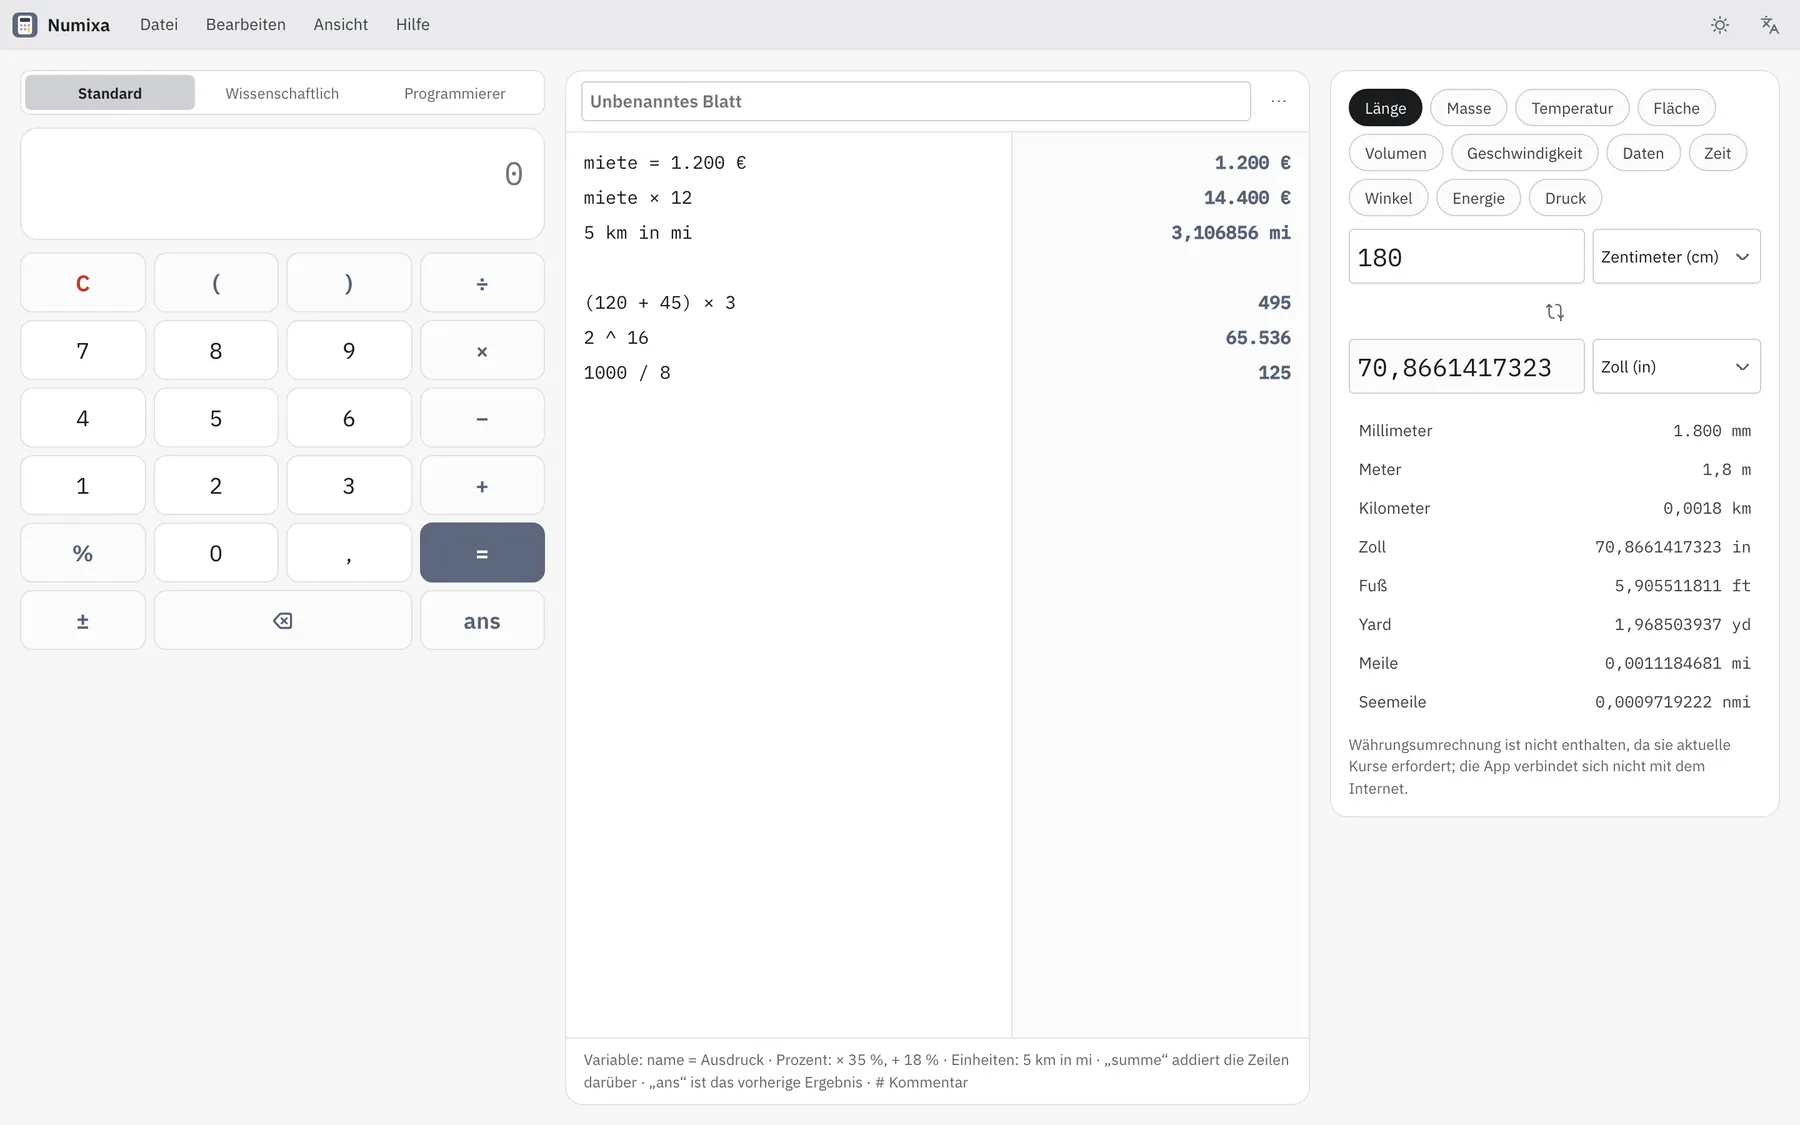Image resolution: width=1800 pixels, height=1125 pixels.
Task: Click the 70,8661417323 result field
Action: pos(1467,367)
